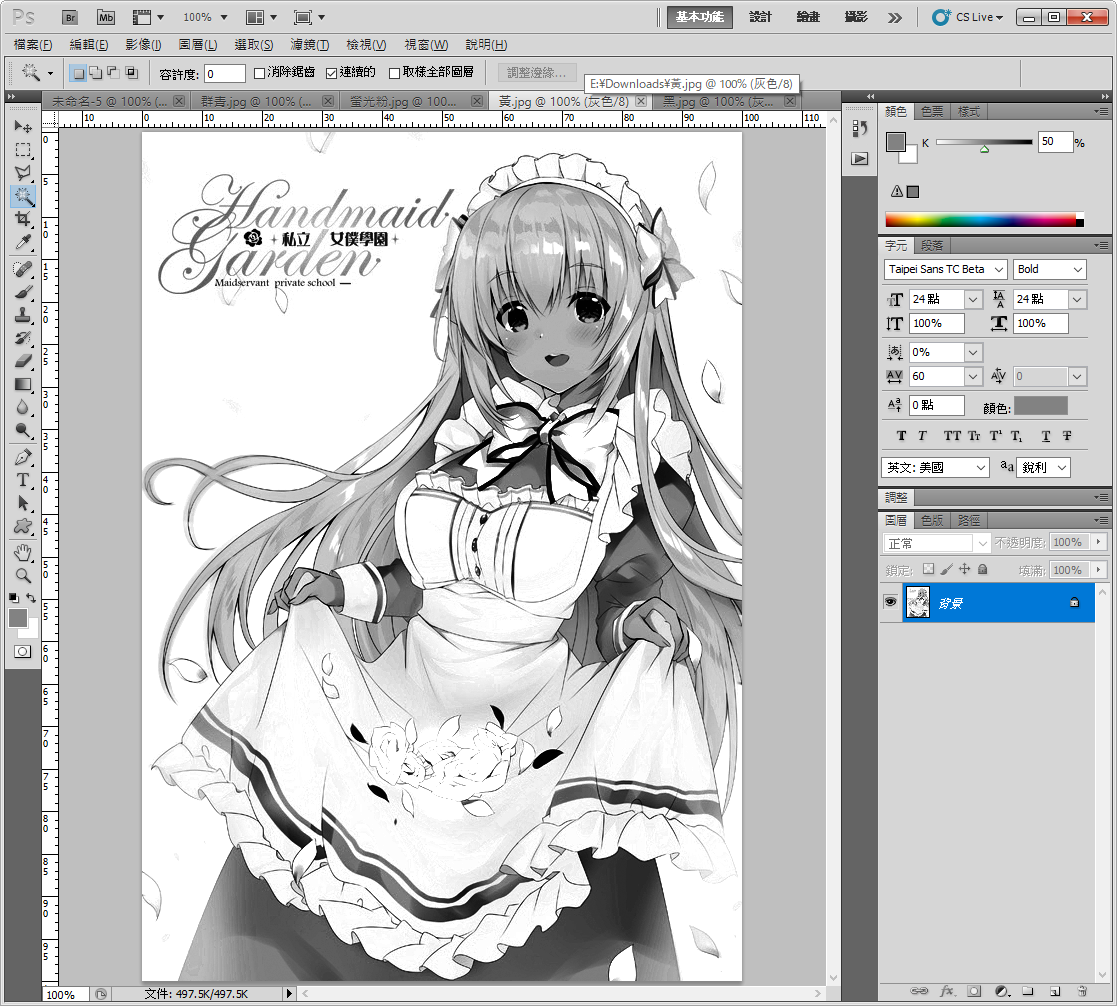Expand the leading dropdown
Viewport: 1117px width, 1006px height.
[1077, 300]
